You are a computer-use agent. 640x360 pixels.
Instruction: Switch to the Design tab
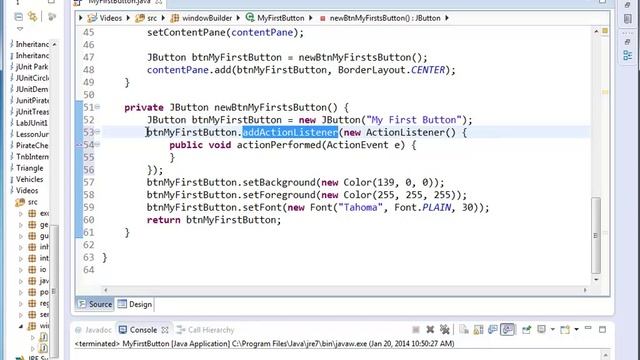click(135, 304)
